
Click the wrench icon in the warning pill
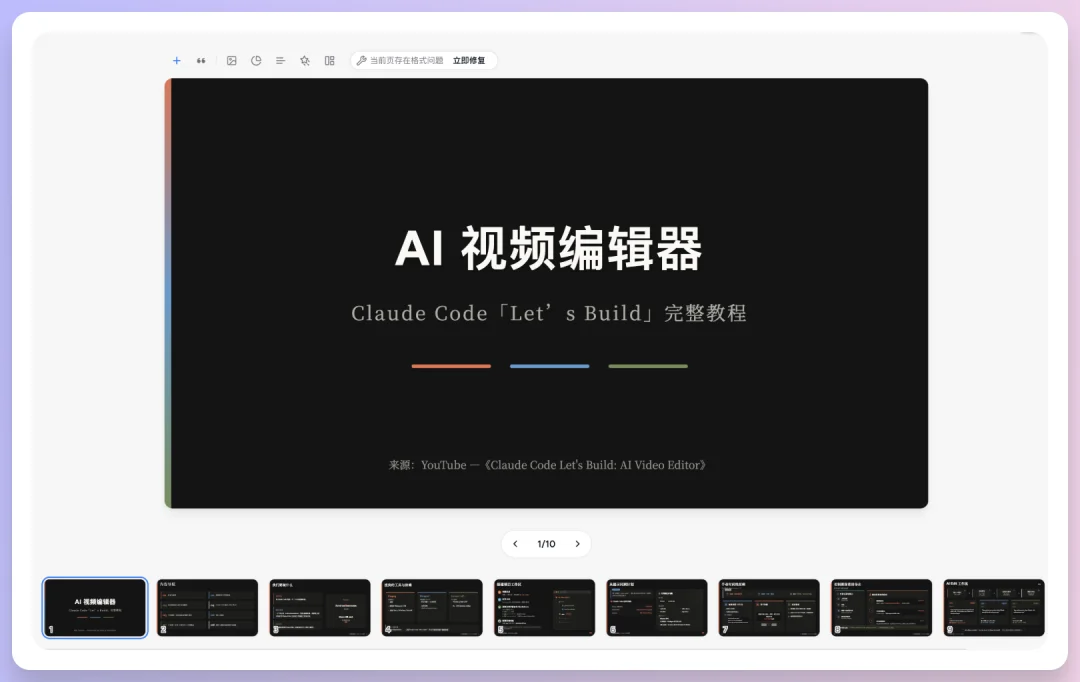(x=361, y=60)
